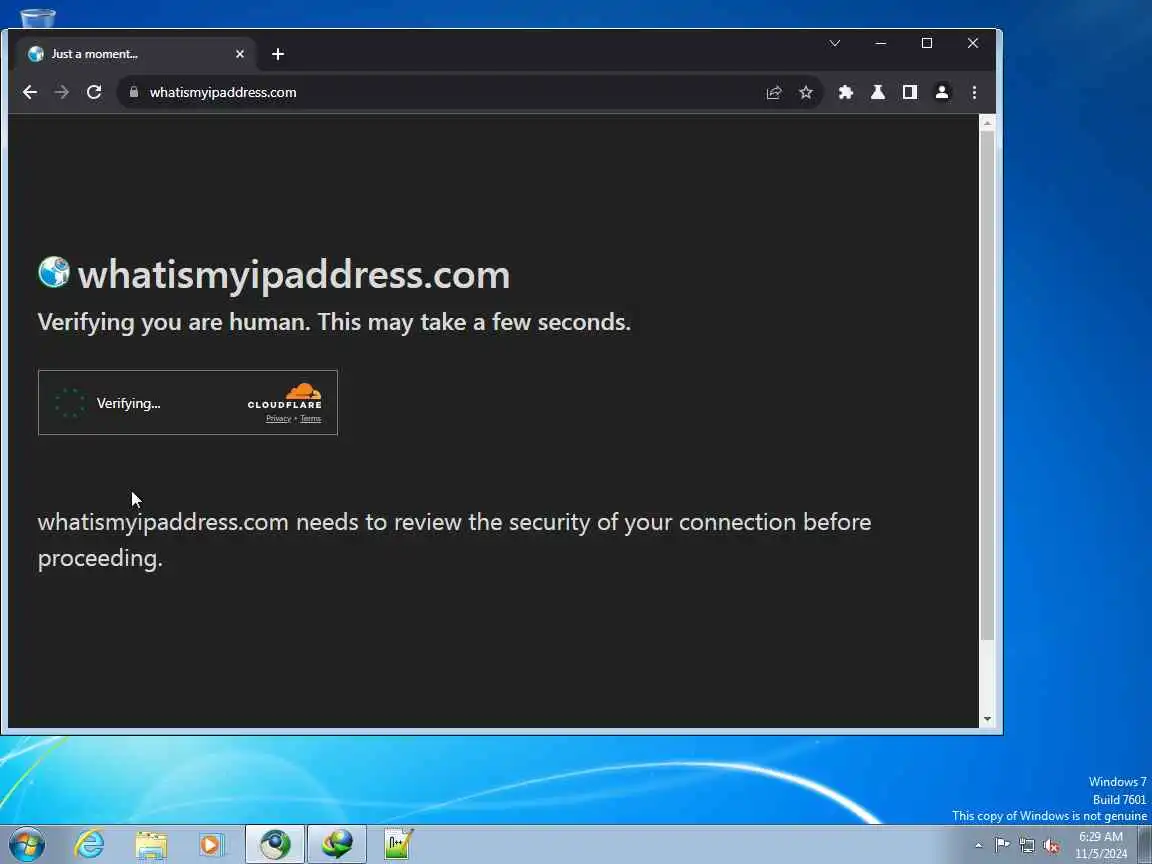Screen dimensions: 1152x864
Task: Select the 'Just a moment...' tab
Action: [x=136, y=54]
